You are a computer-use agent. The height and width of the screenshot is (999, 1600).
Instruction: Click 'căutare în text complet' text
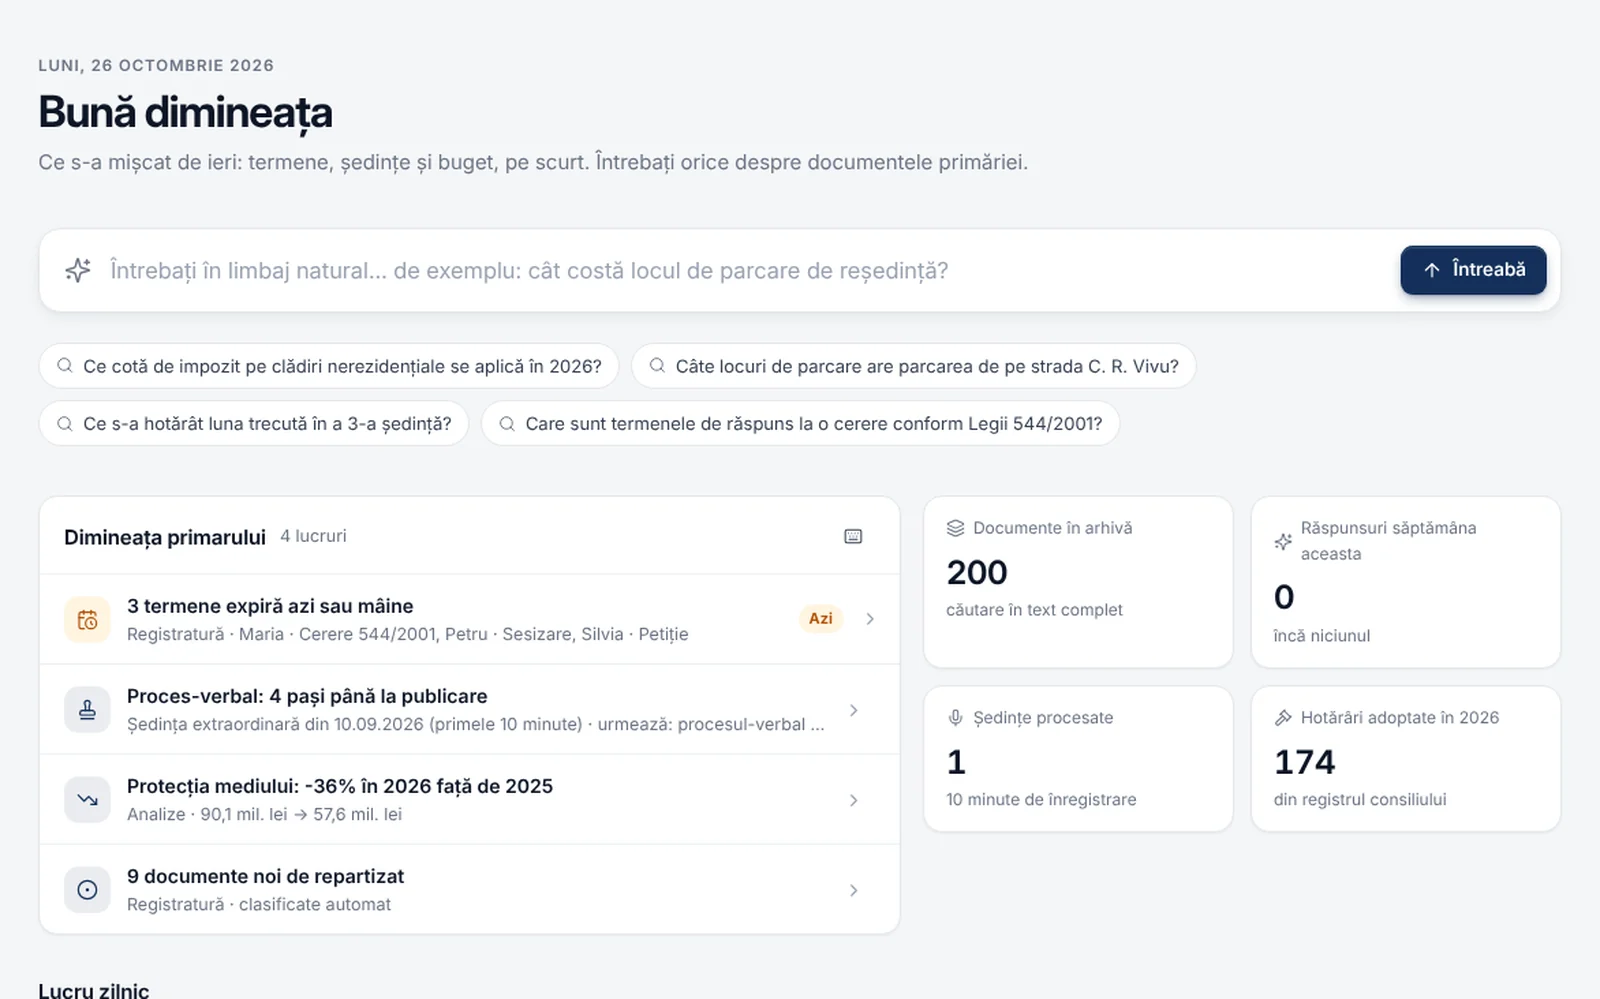[1034, 610]
